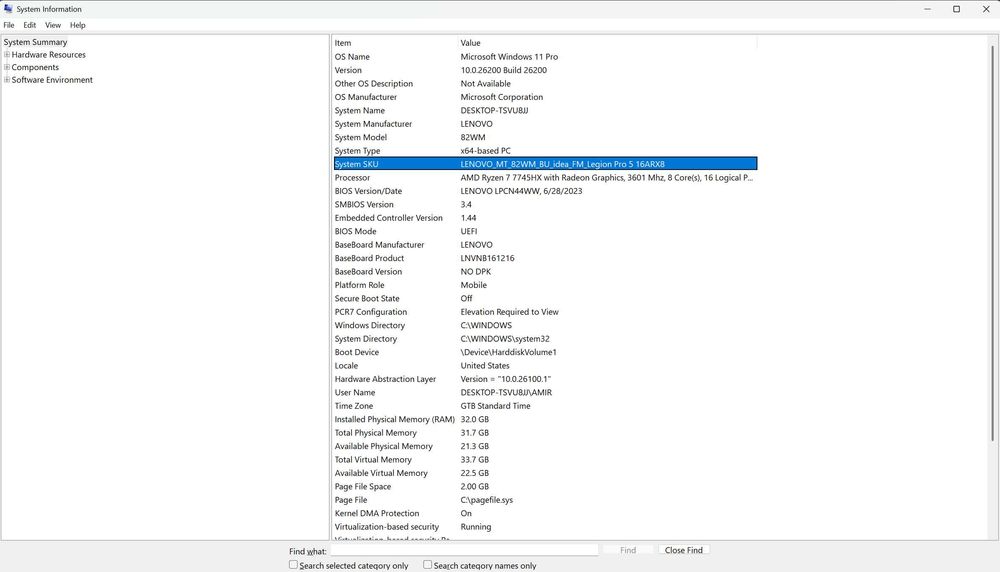Select the BIOS Mode row
Screen dimensions: 1000x572
(545, 231)
